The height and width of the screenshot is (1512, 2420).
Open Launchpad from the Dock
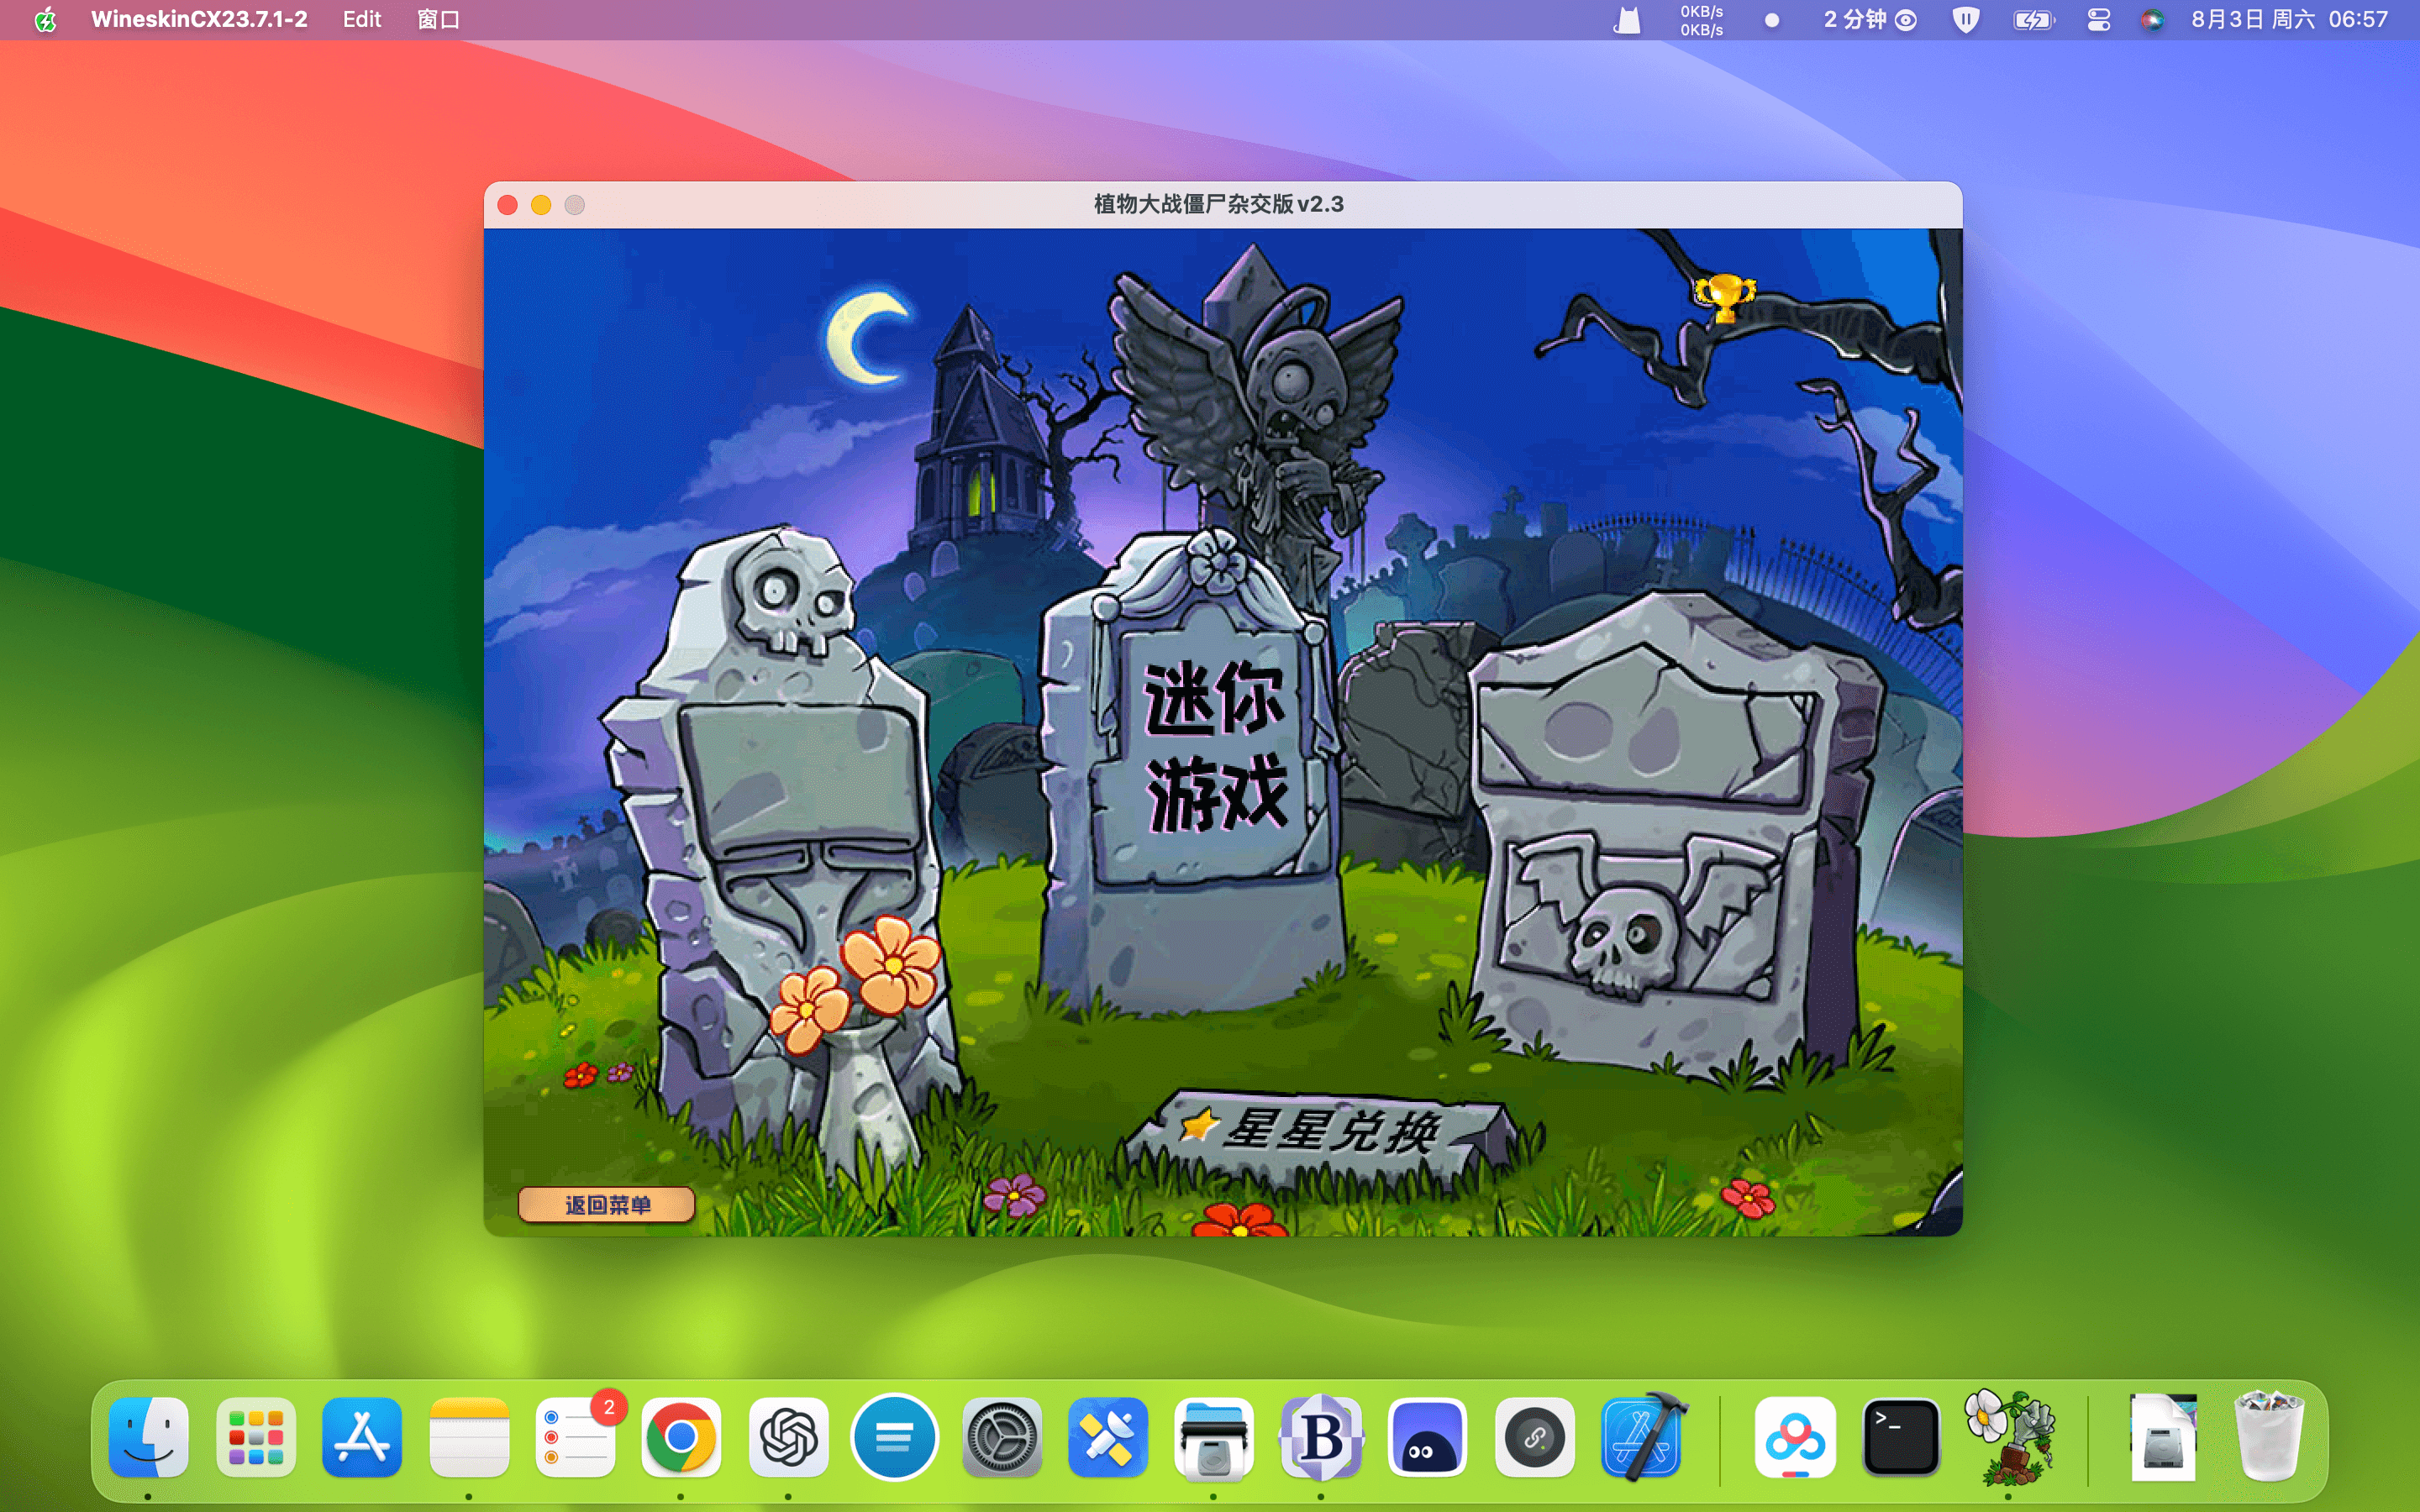click(x=255, y=1437)
